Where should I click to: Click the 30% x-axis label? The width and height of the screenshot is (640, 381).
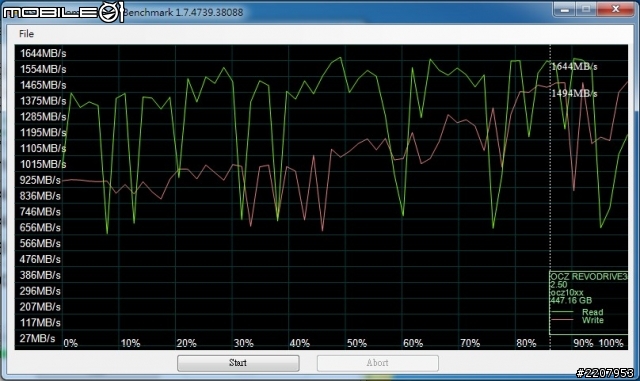(x=244, y=343)
